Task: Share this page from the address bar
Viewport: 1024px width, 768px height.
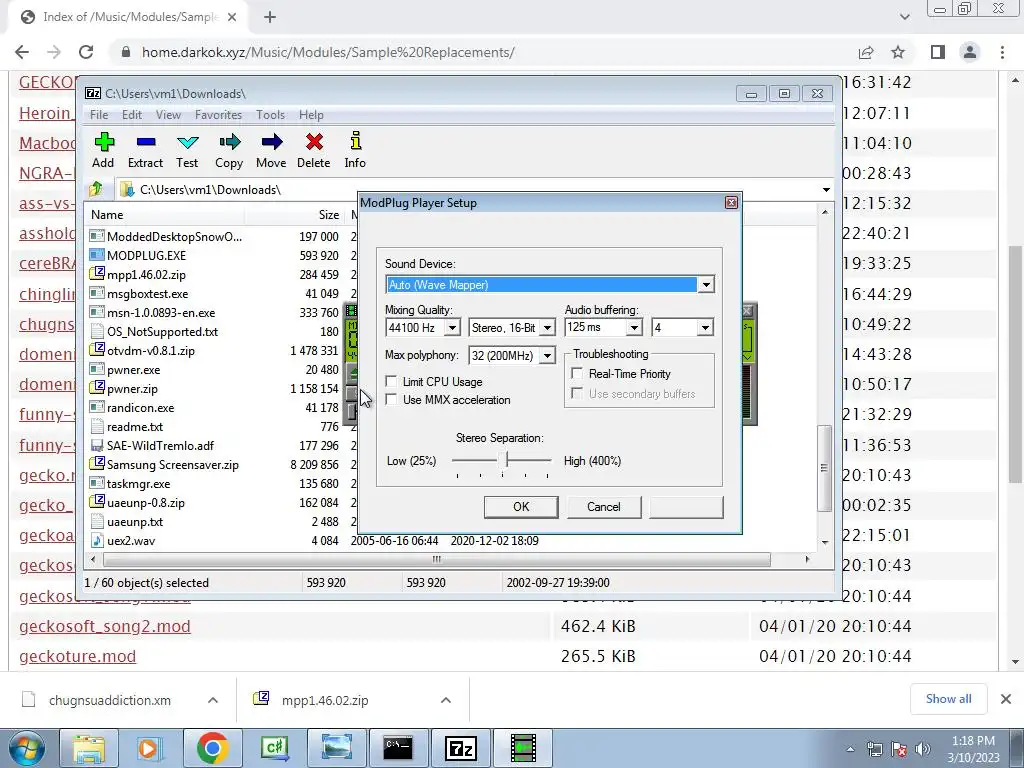Action: pyautogui.click(x=866, y=52)
